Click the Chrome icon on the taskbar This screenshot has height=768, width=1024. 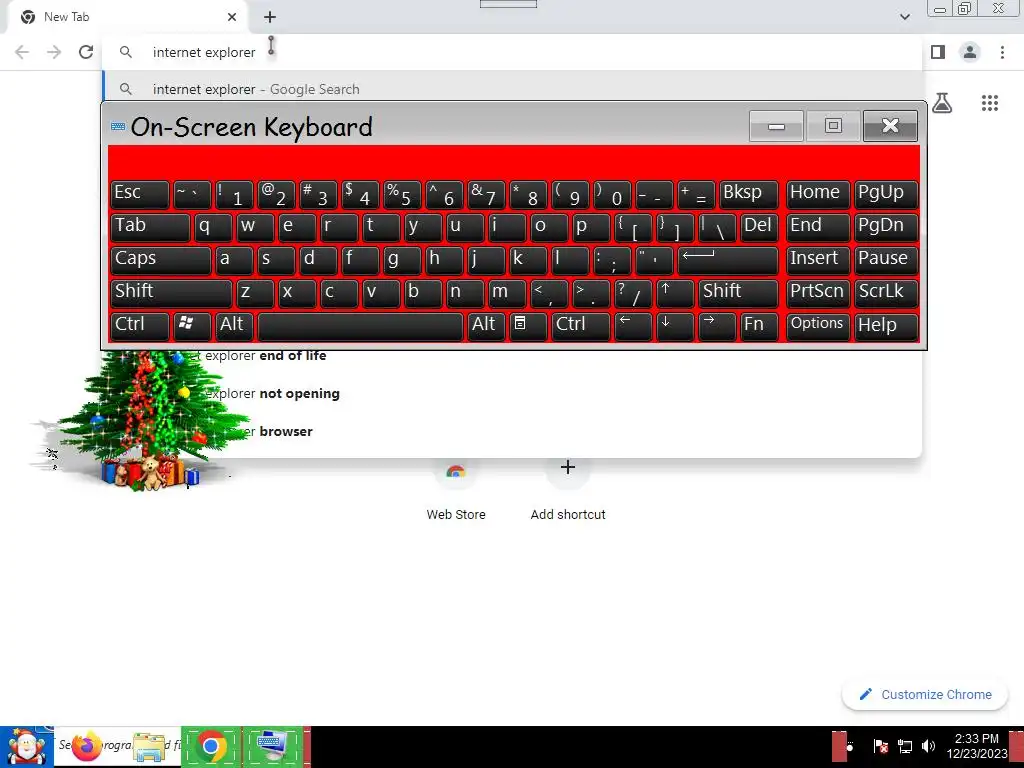coord(211,747)
